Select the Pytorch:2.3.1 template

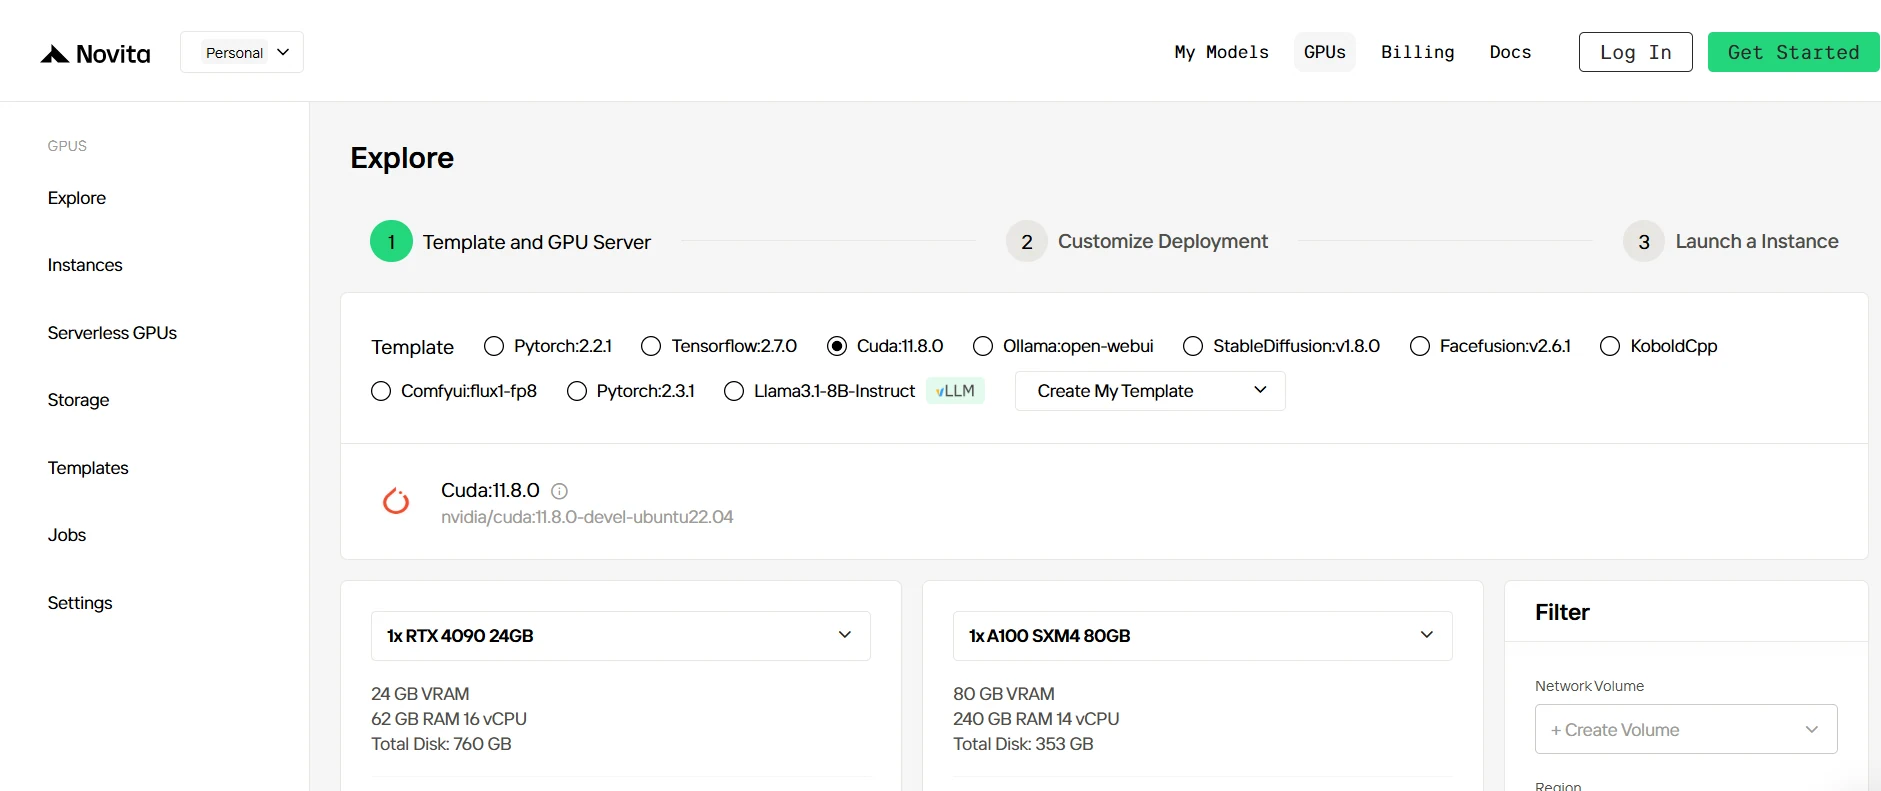pyautogui.click(x=630, y=391)
